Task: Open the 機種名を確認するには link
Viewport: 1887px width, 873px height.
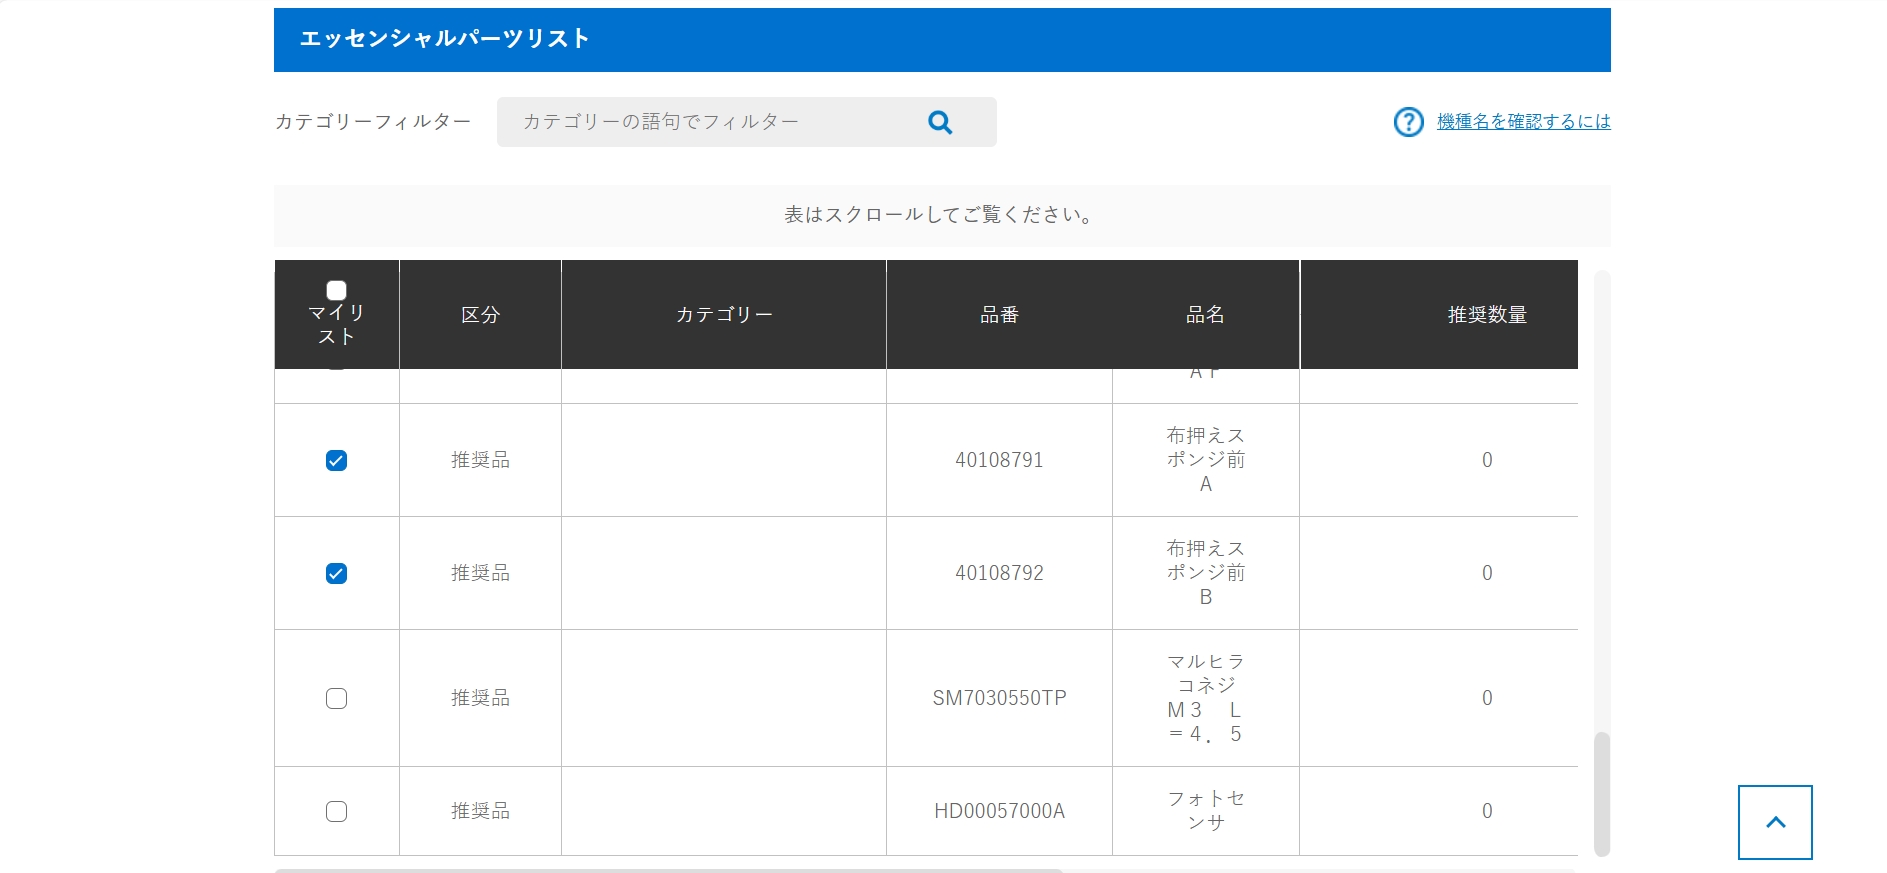Action: [x=1523, y=122]
